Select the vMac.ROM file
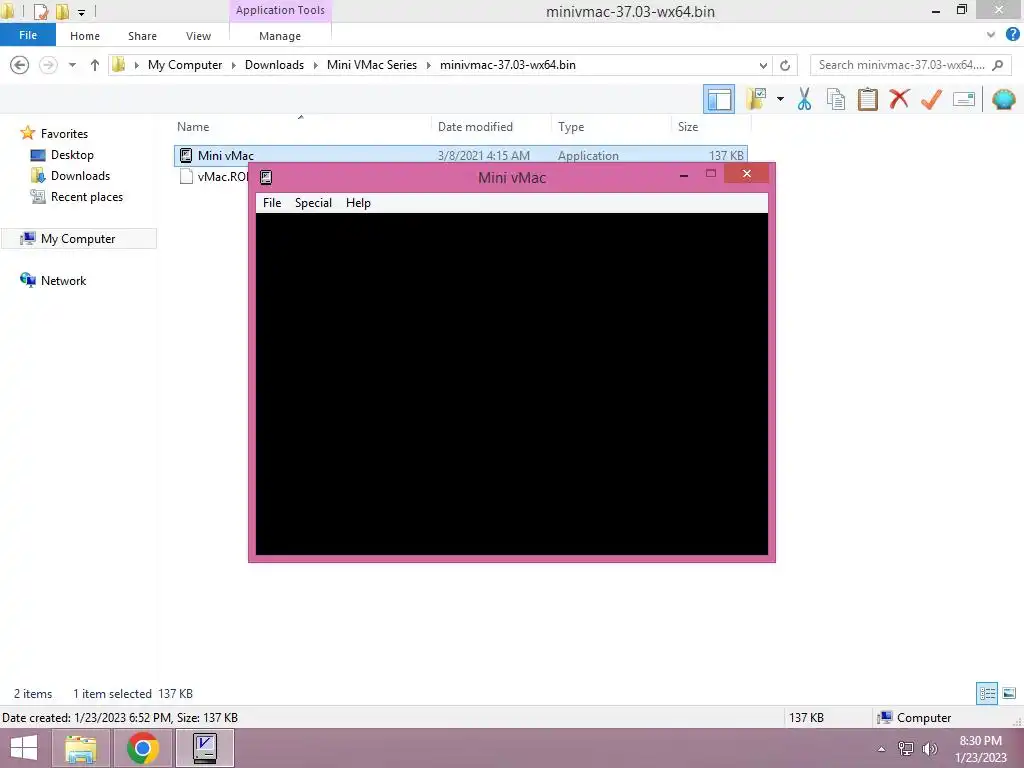Viewport: 1024px width, 768px height. point(215,176)
